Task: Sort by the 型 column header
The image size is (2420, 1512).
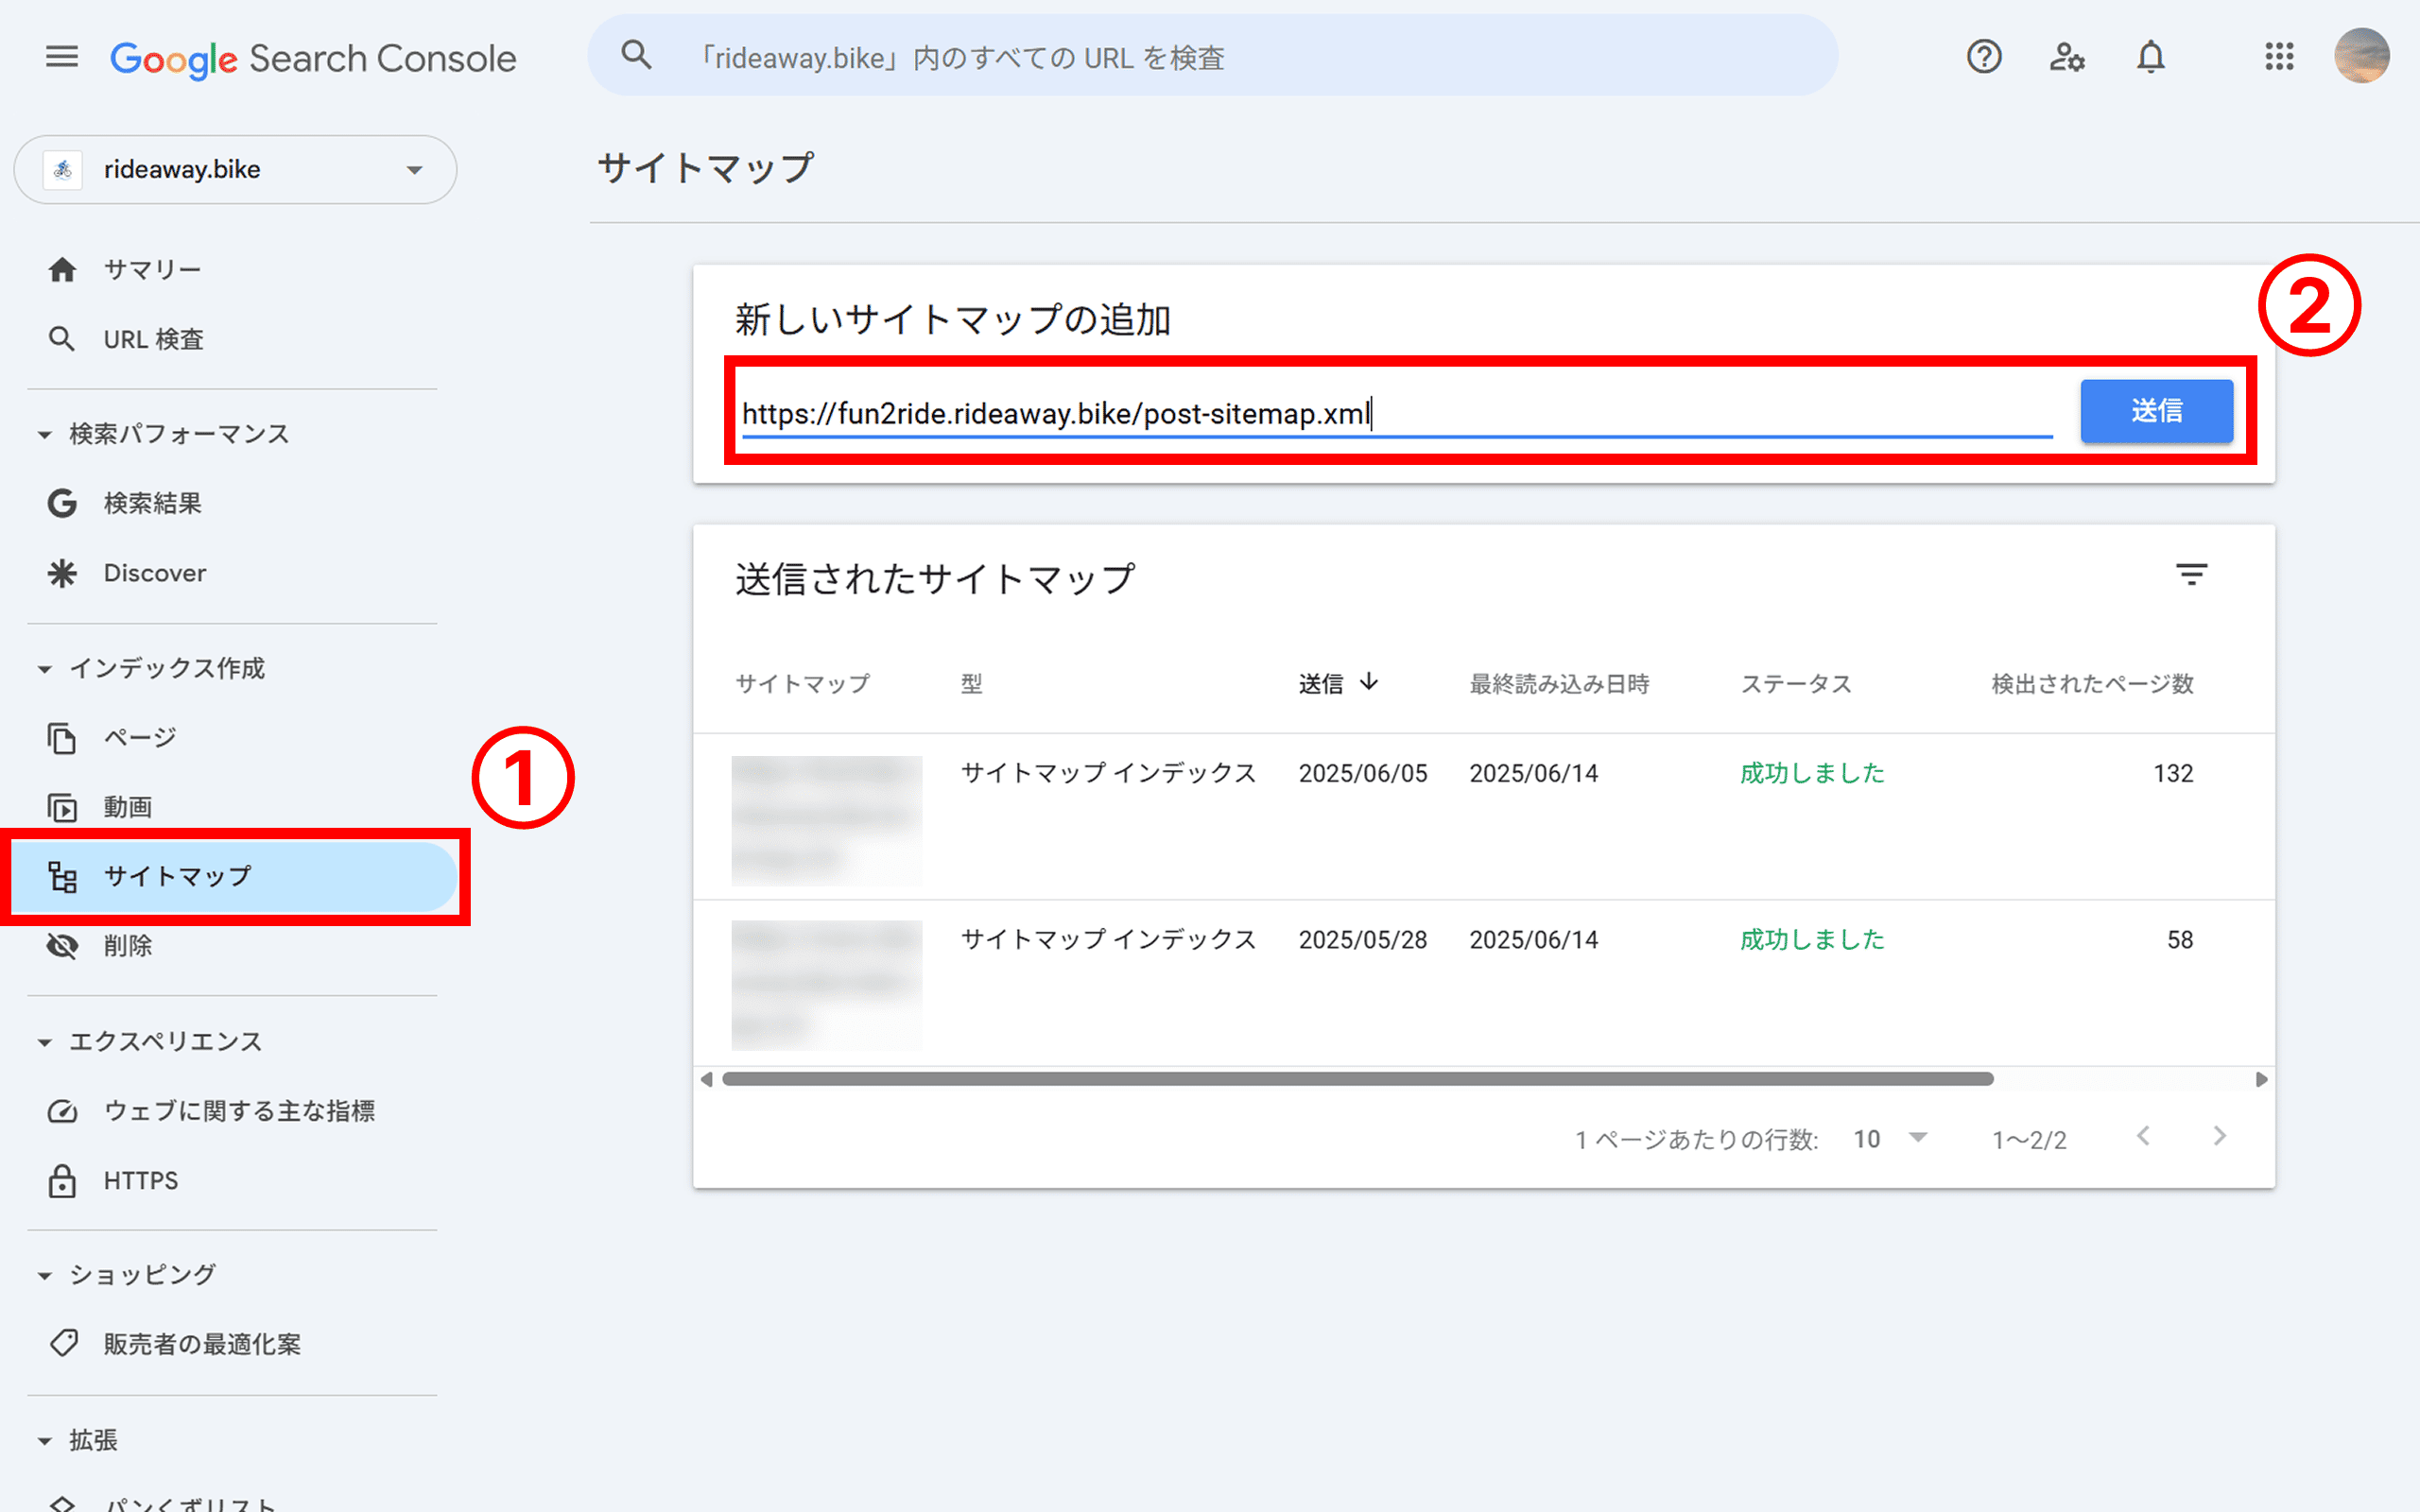Action: pos(972,684)
